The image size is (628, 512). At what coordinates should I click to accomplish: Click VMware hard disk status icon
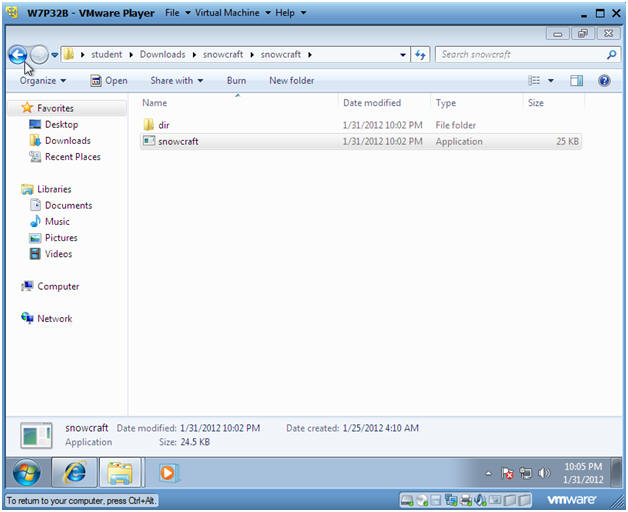point(407,500)
